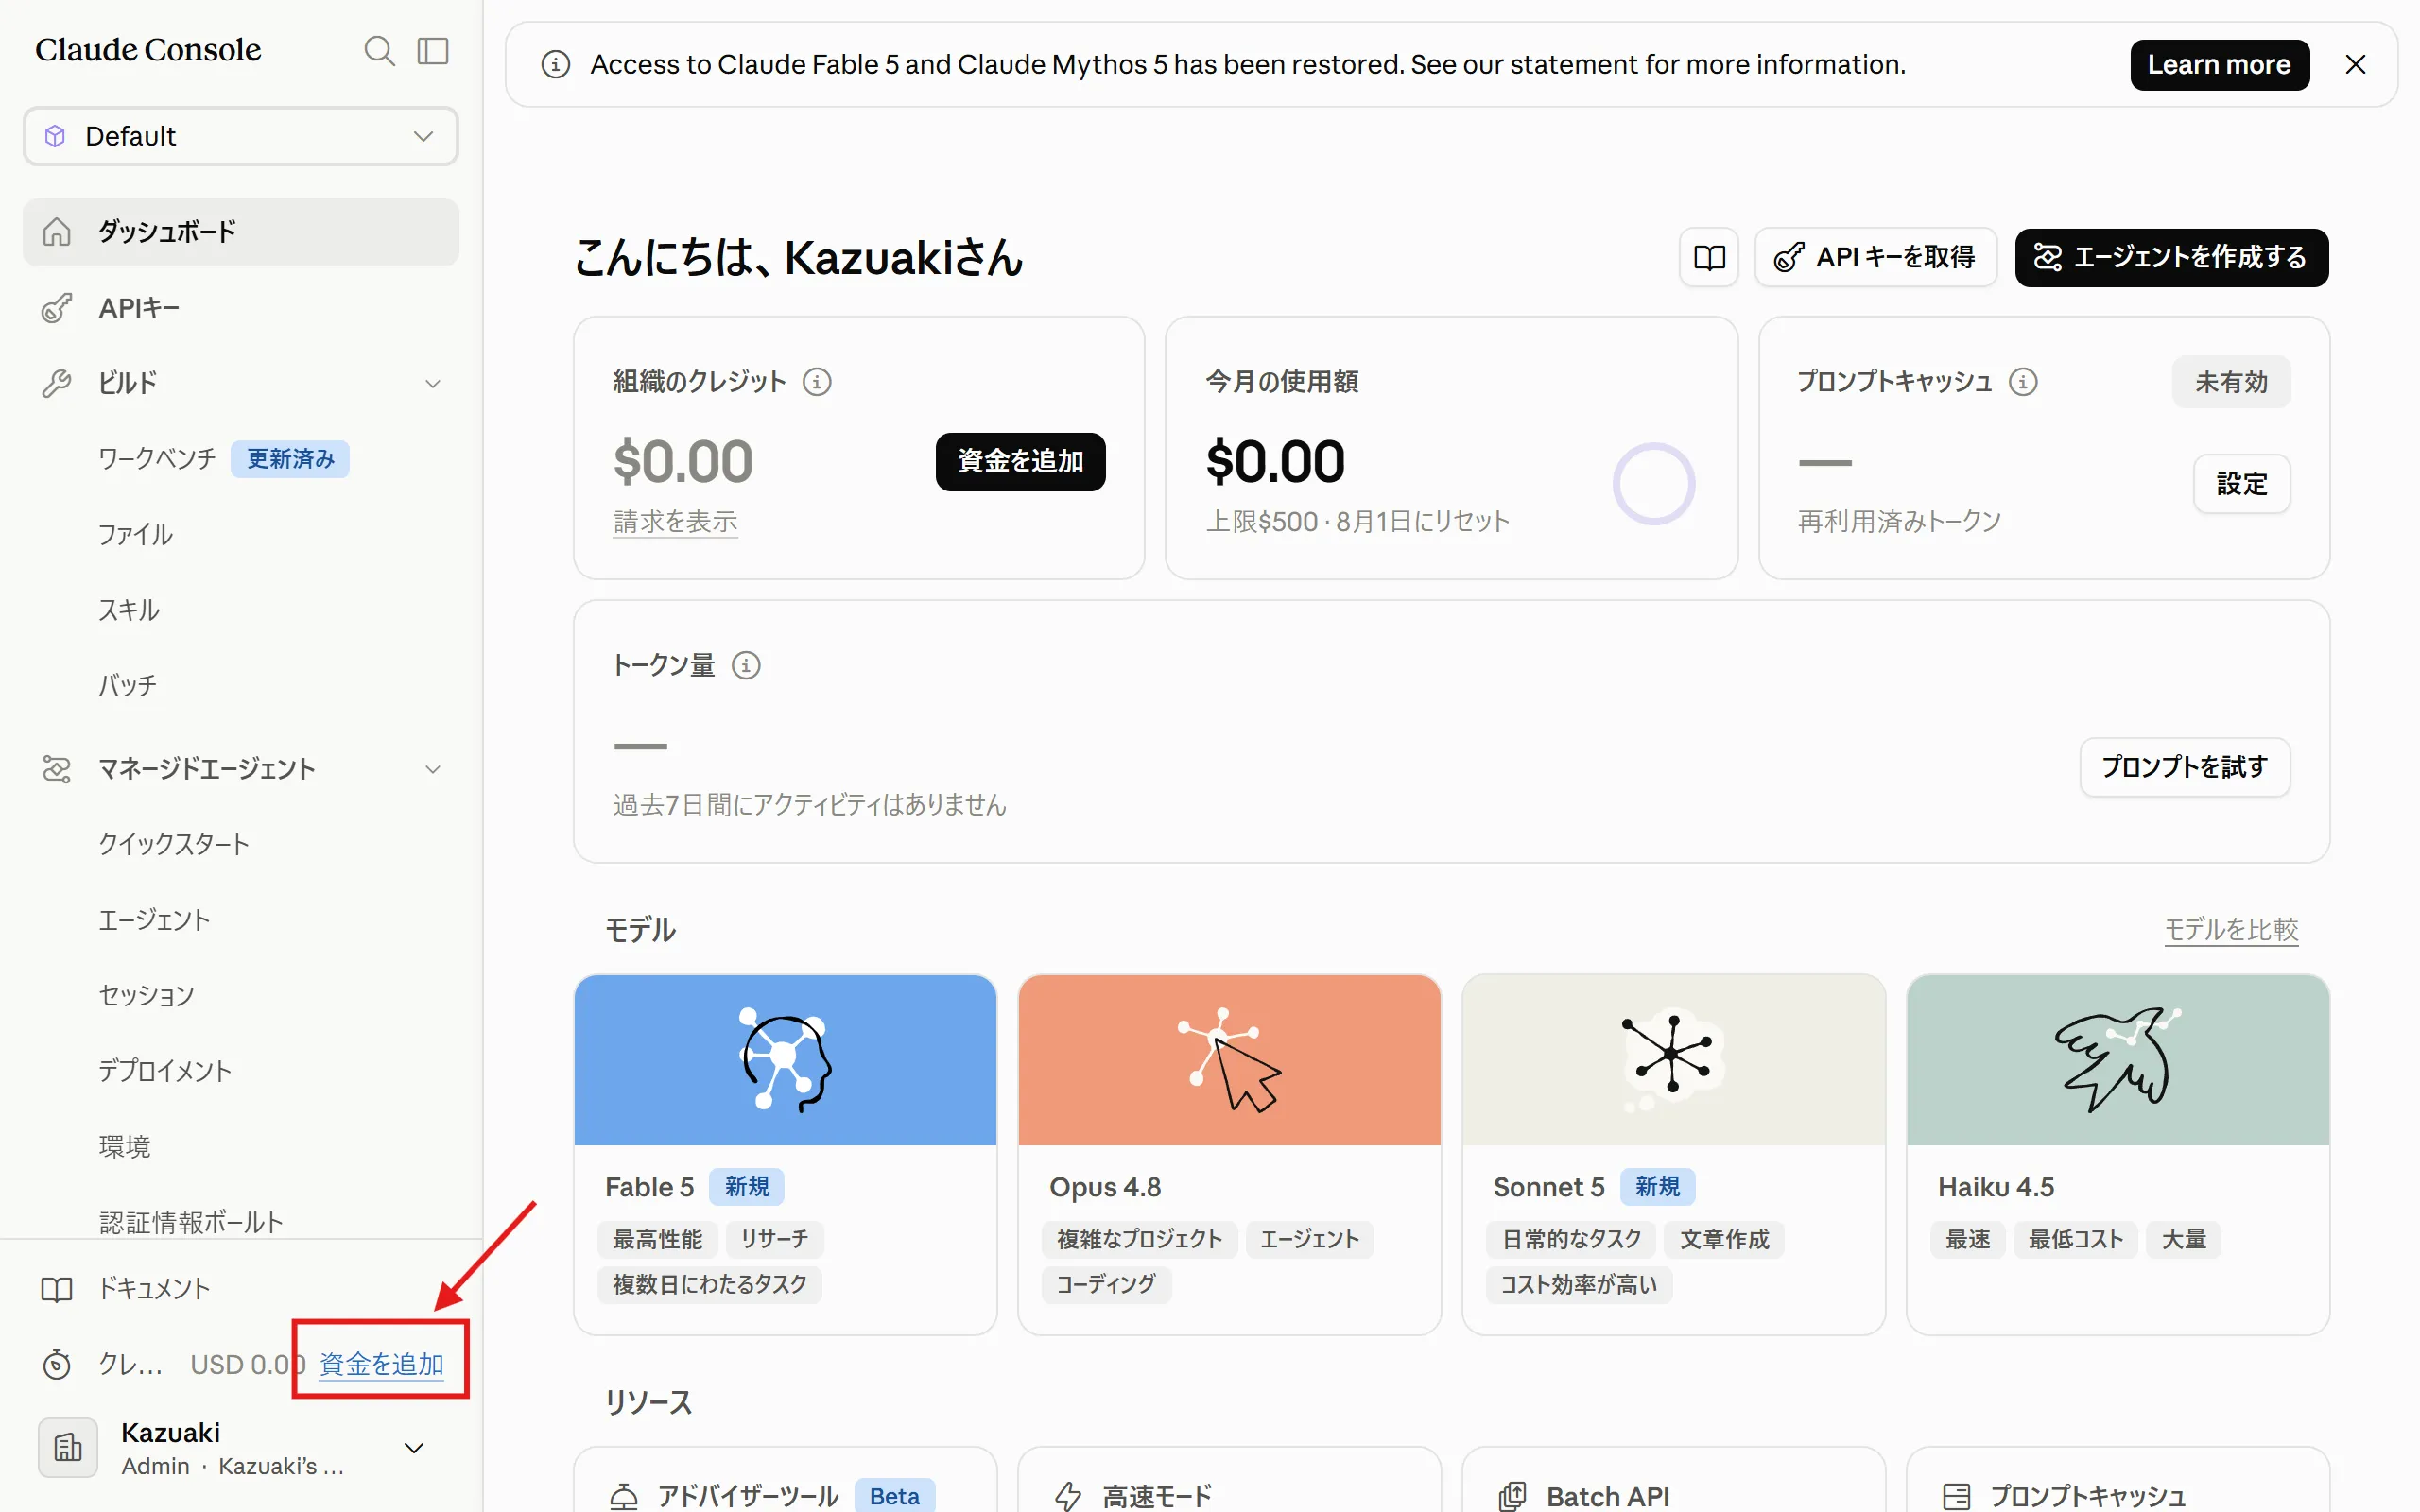This screenshot has width=2420, height=1512.
Task: Open APIキー page from sidebar
Action: click(x=241, y=308)
